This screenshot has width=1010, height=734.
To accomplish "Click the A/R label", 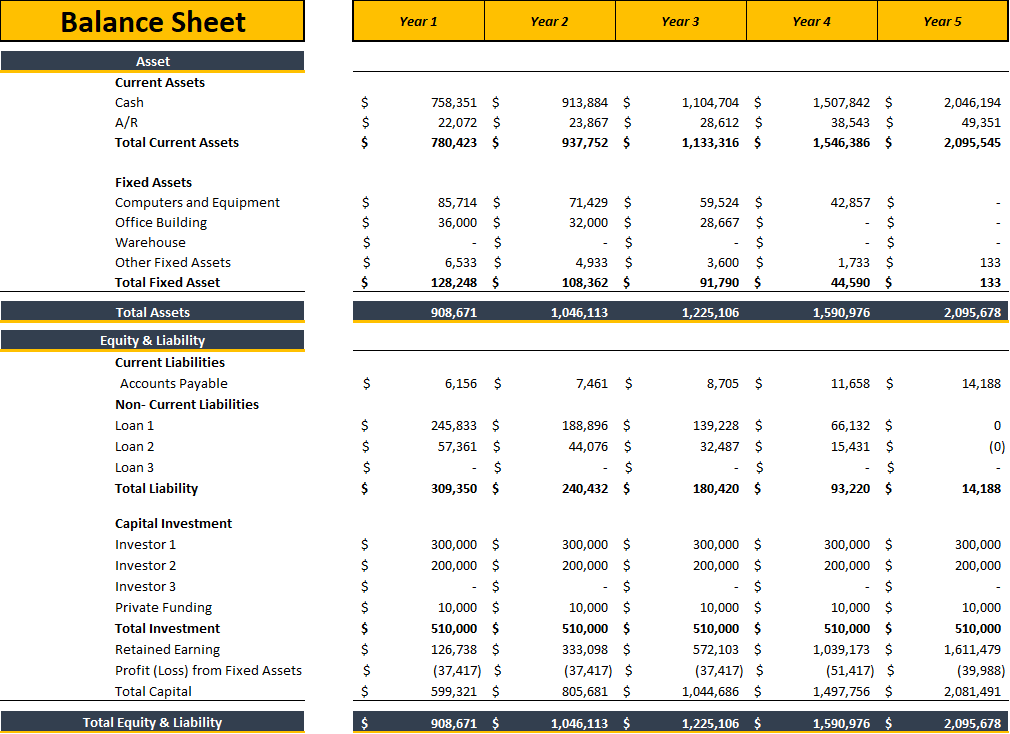I will tap(124, 122).
